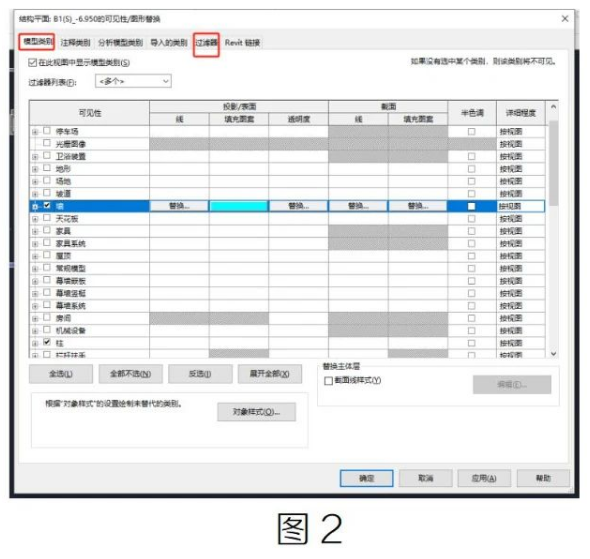Screen dimensions: 590x559
Task: Click 替换 for 墙 projection line
Action: tap(179, 206)
